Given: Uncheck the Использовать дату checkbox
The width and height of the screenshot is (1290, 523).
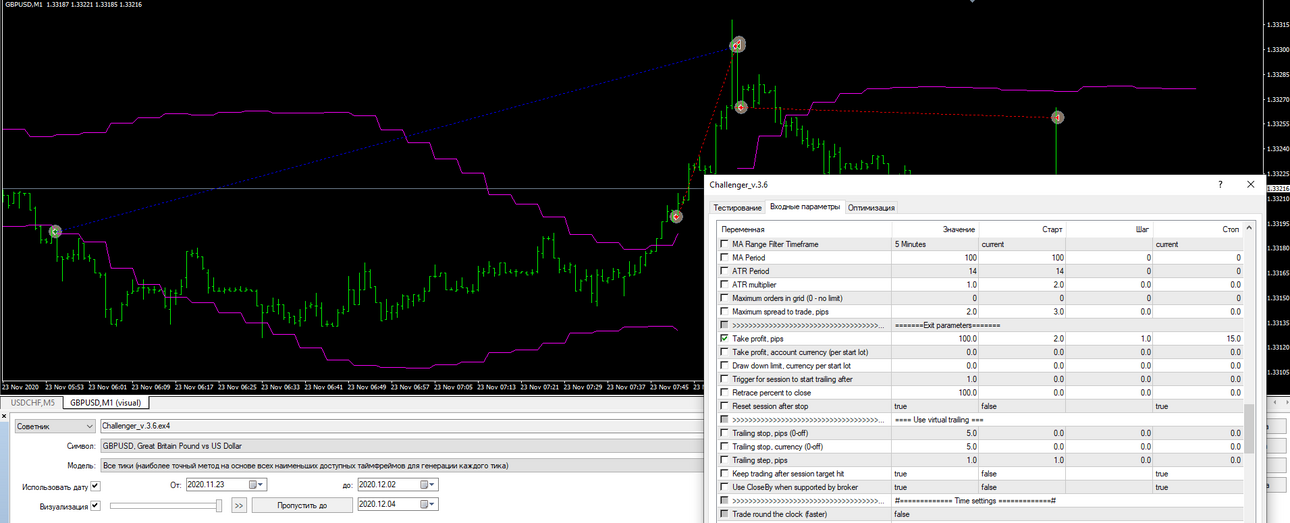Looking at the screenshot, I should coord(96,486).
